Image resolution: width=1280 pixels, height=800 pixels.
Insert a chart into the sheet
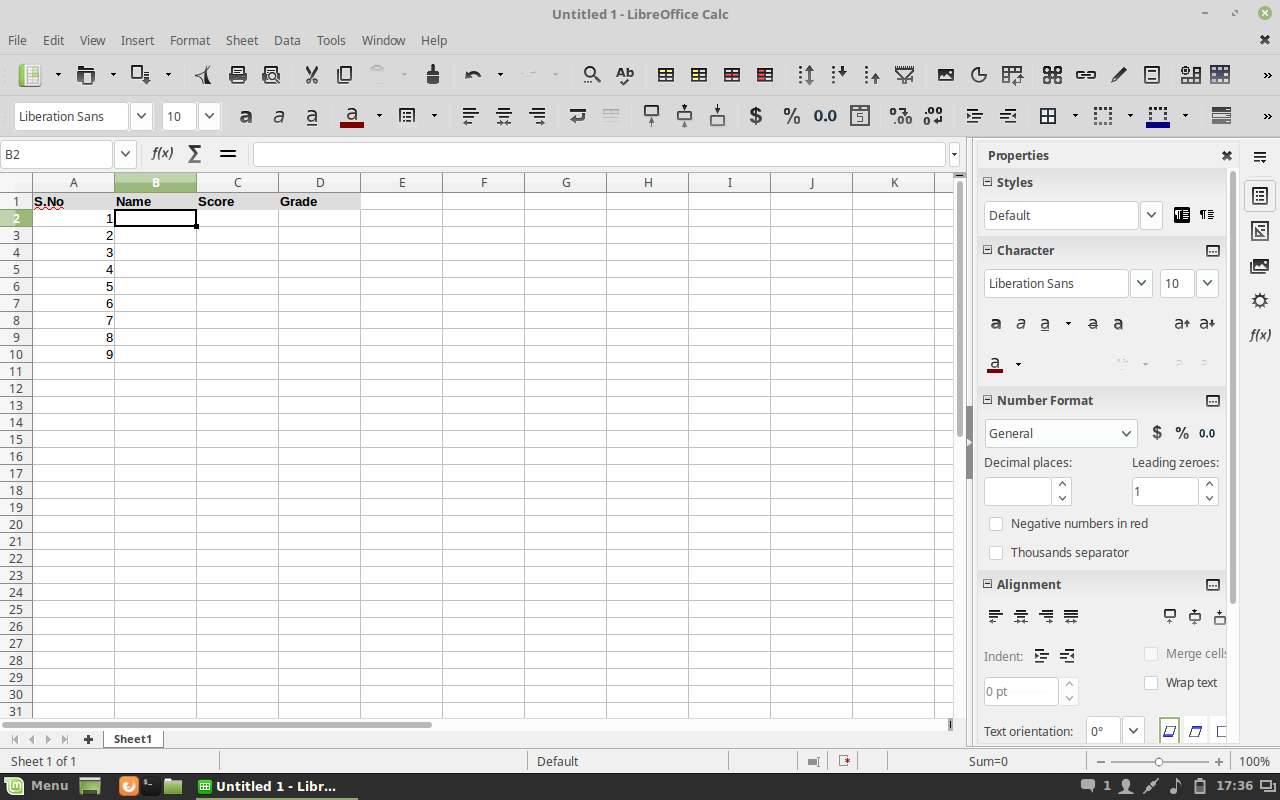point(978,75)
